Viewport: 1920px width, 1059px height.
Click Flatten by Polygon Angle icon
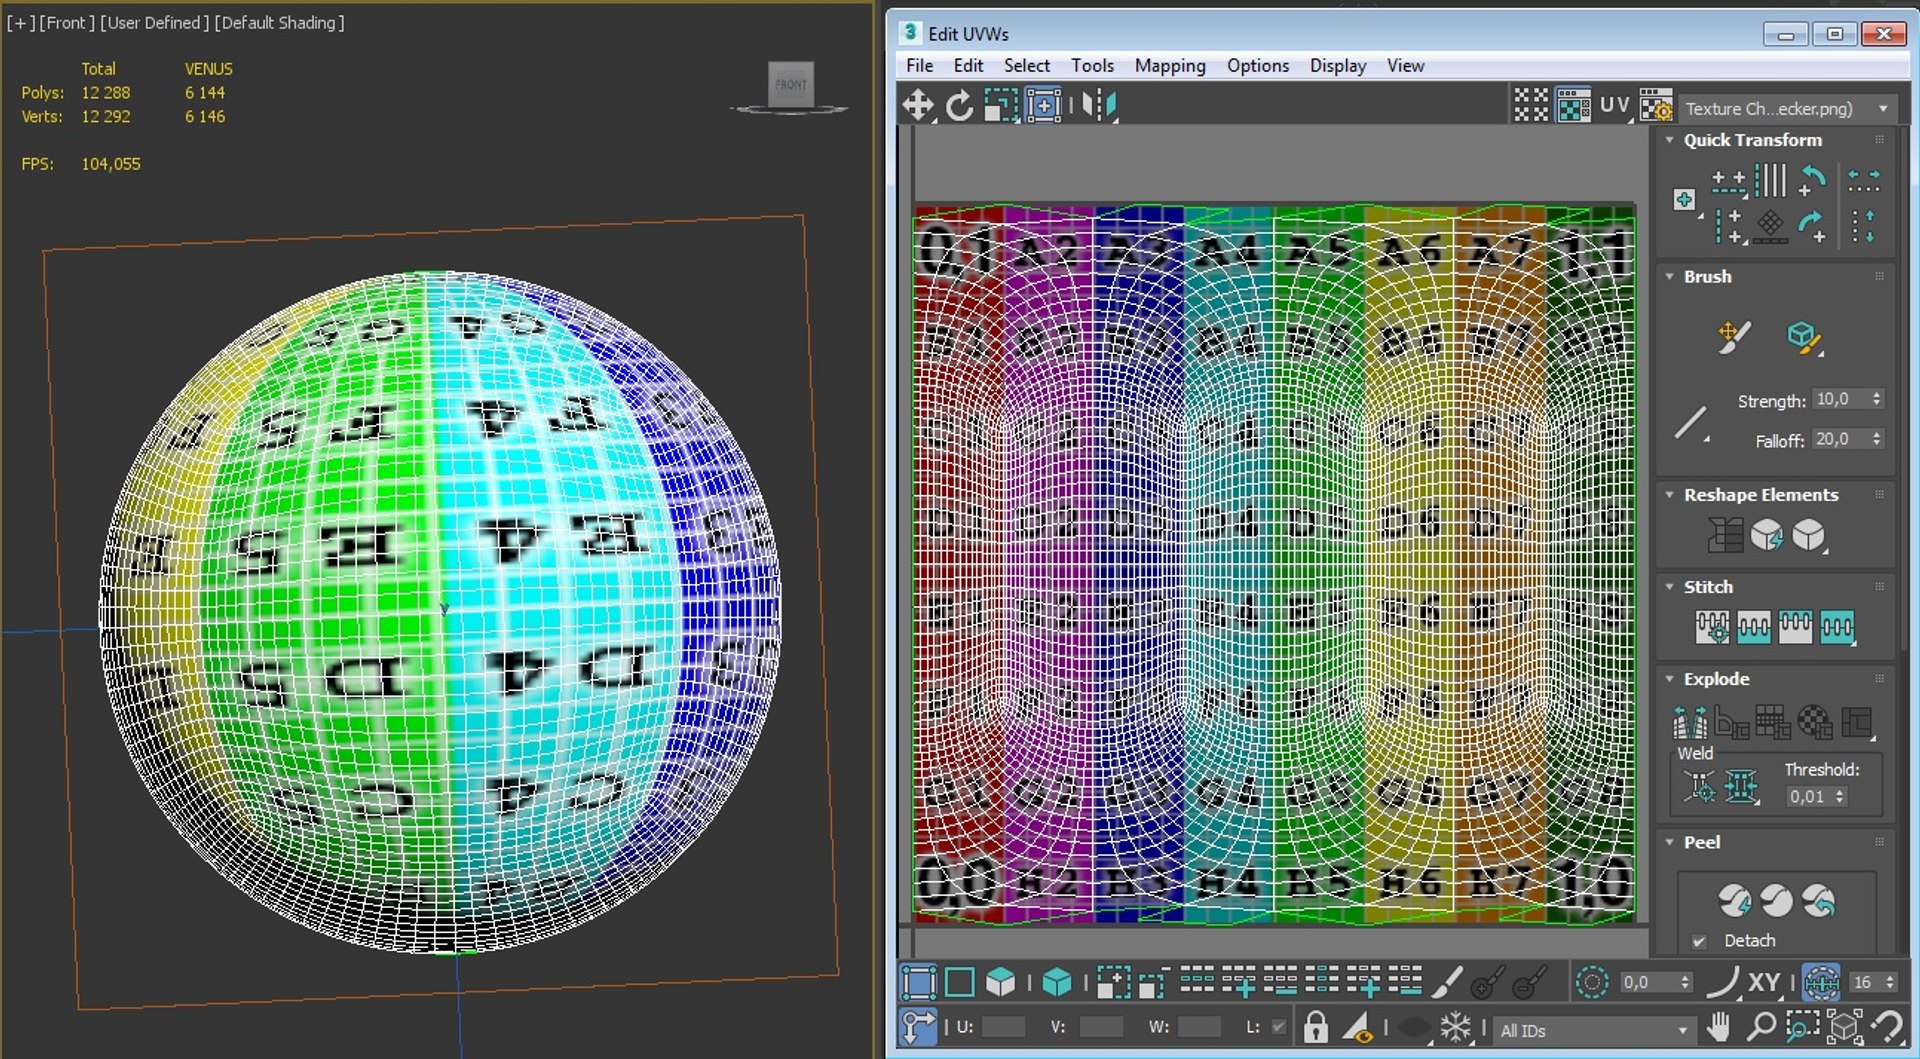point(1732,721)
